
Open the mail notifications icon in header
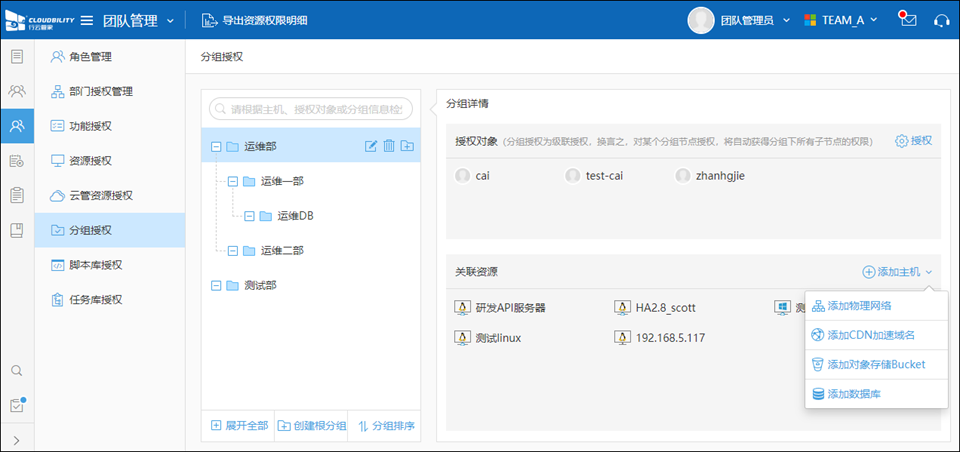click(908, 20)
